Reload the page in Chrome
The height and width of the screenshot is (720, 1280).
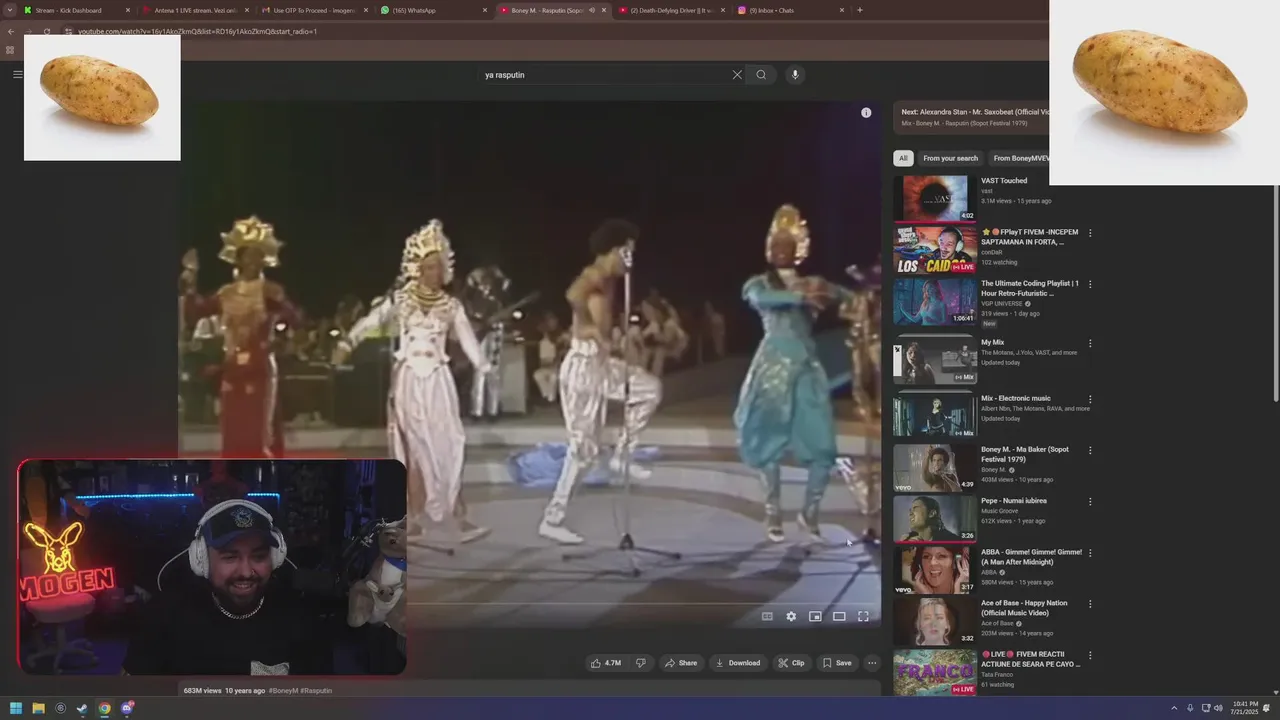pos(47,31)
